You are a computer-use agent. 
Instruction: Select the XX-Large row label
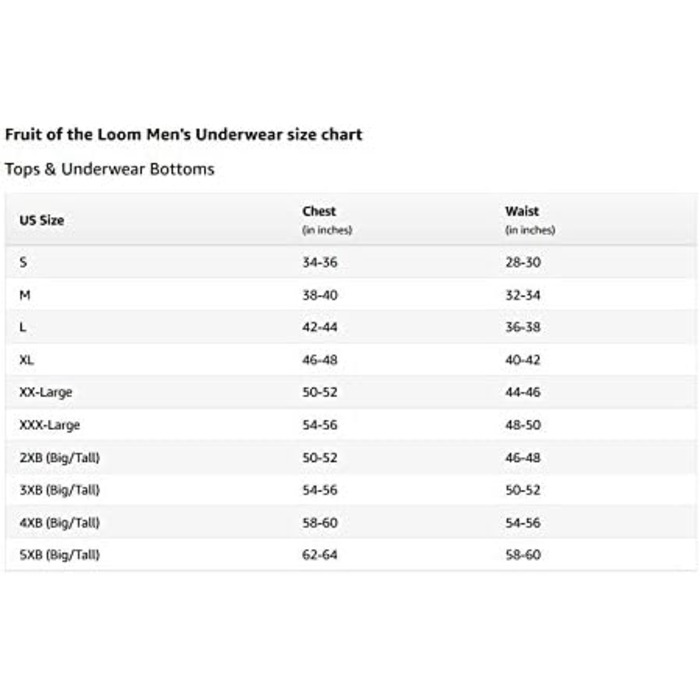click(x=46, y=393)
